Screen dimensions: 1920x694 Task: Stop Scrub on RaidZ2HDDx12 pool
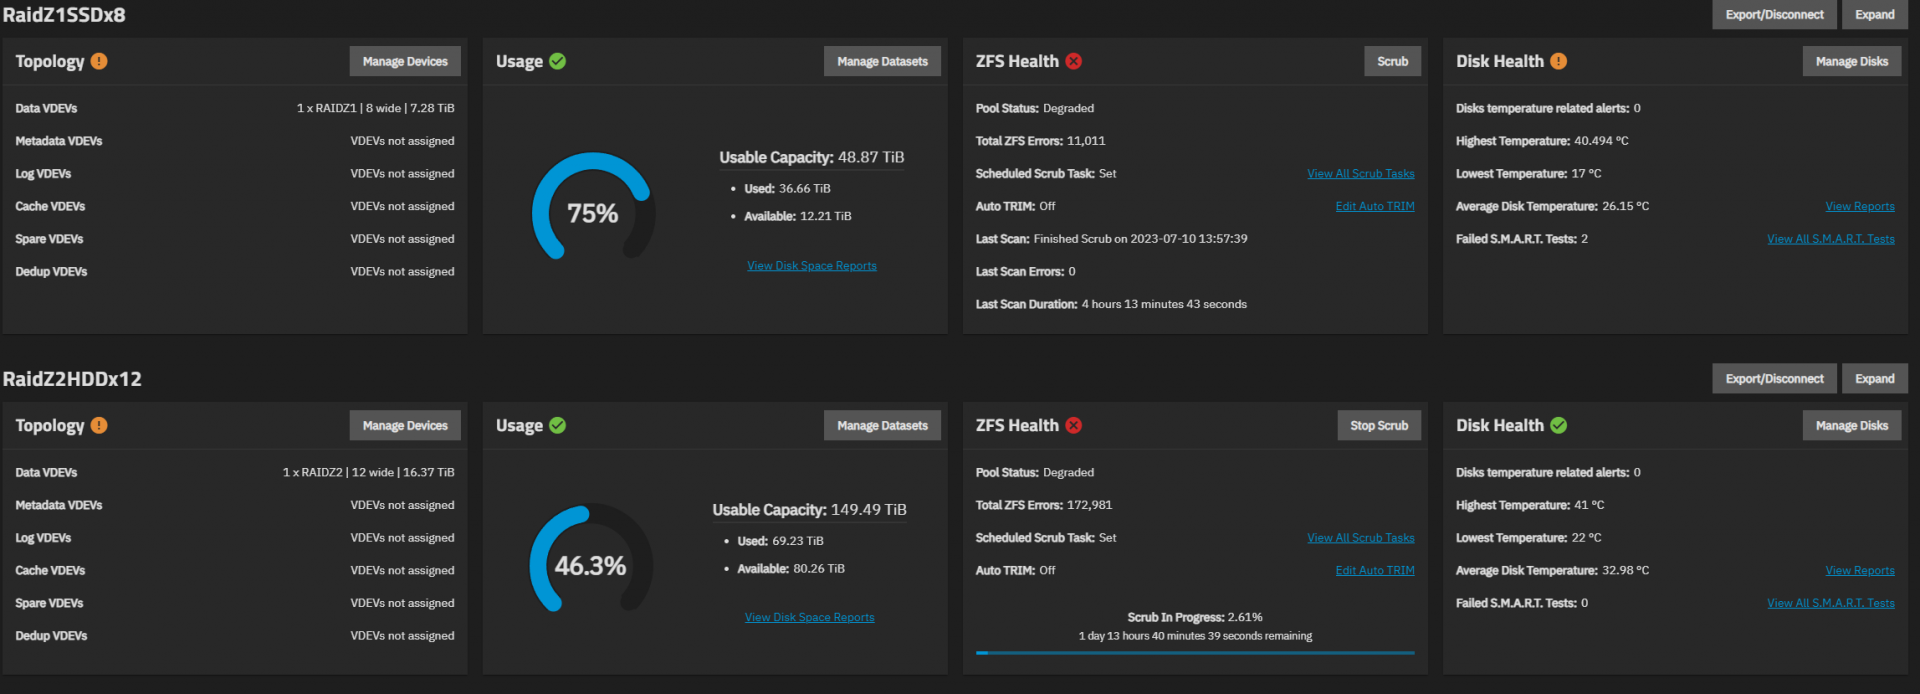1378,425
